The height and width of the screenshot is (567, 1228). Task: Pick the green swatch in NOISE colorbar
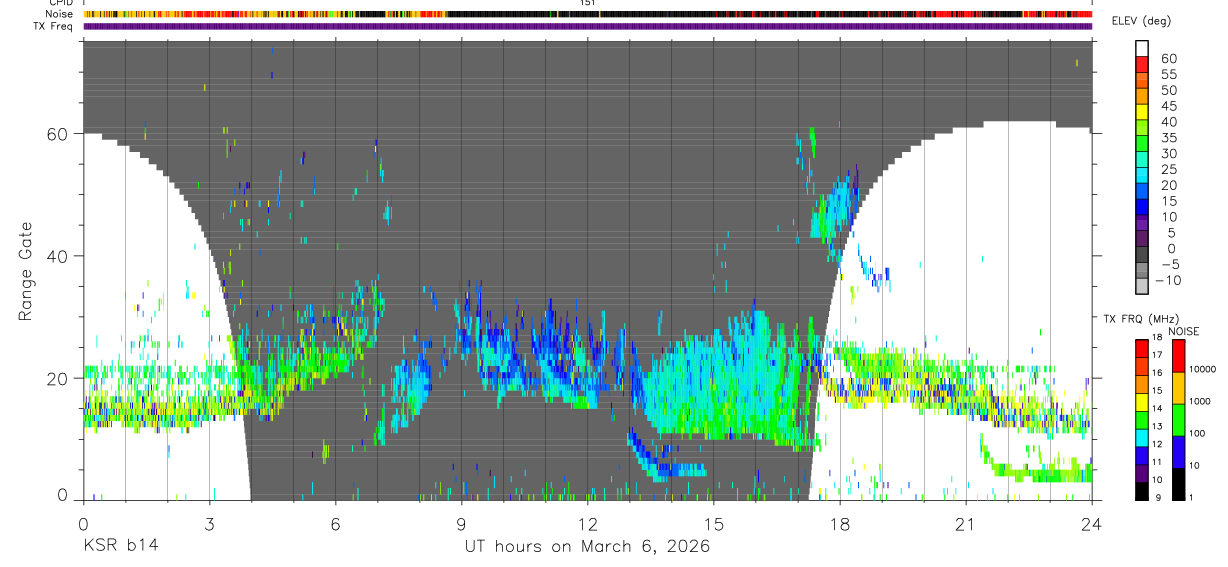[x=1180, y=419]
